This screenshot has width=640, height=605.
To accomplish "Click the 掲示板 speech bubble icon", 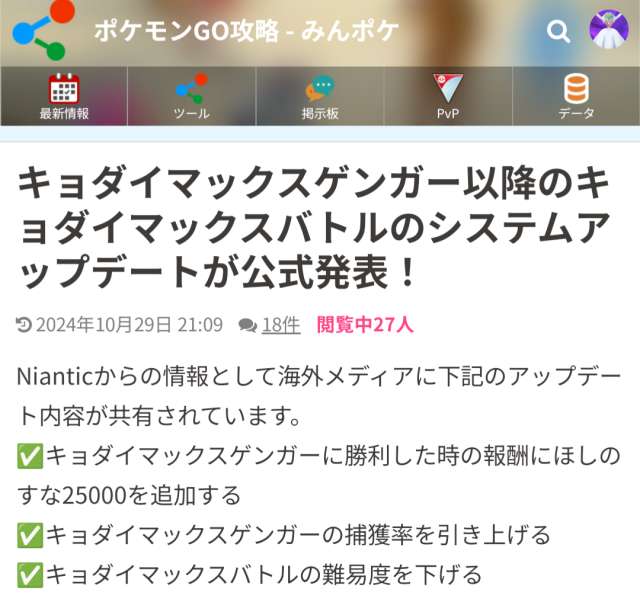I will (x=320, y=88).
